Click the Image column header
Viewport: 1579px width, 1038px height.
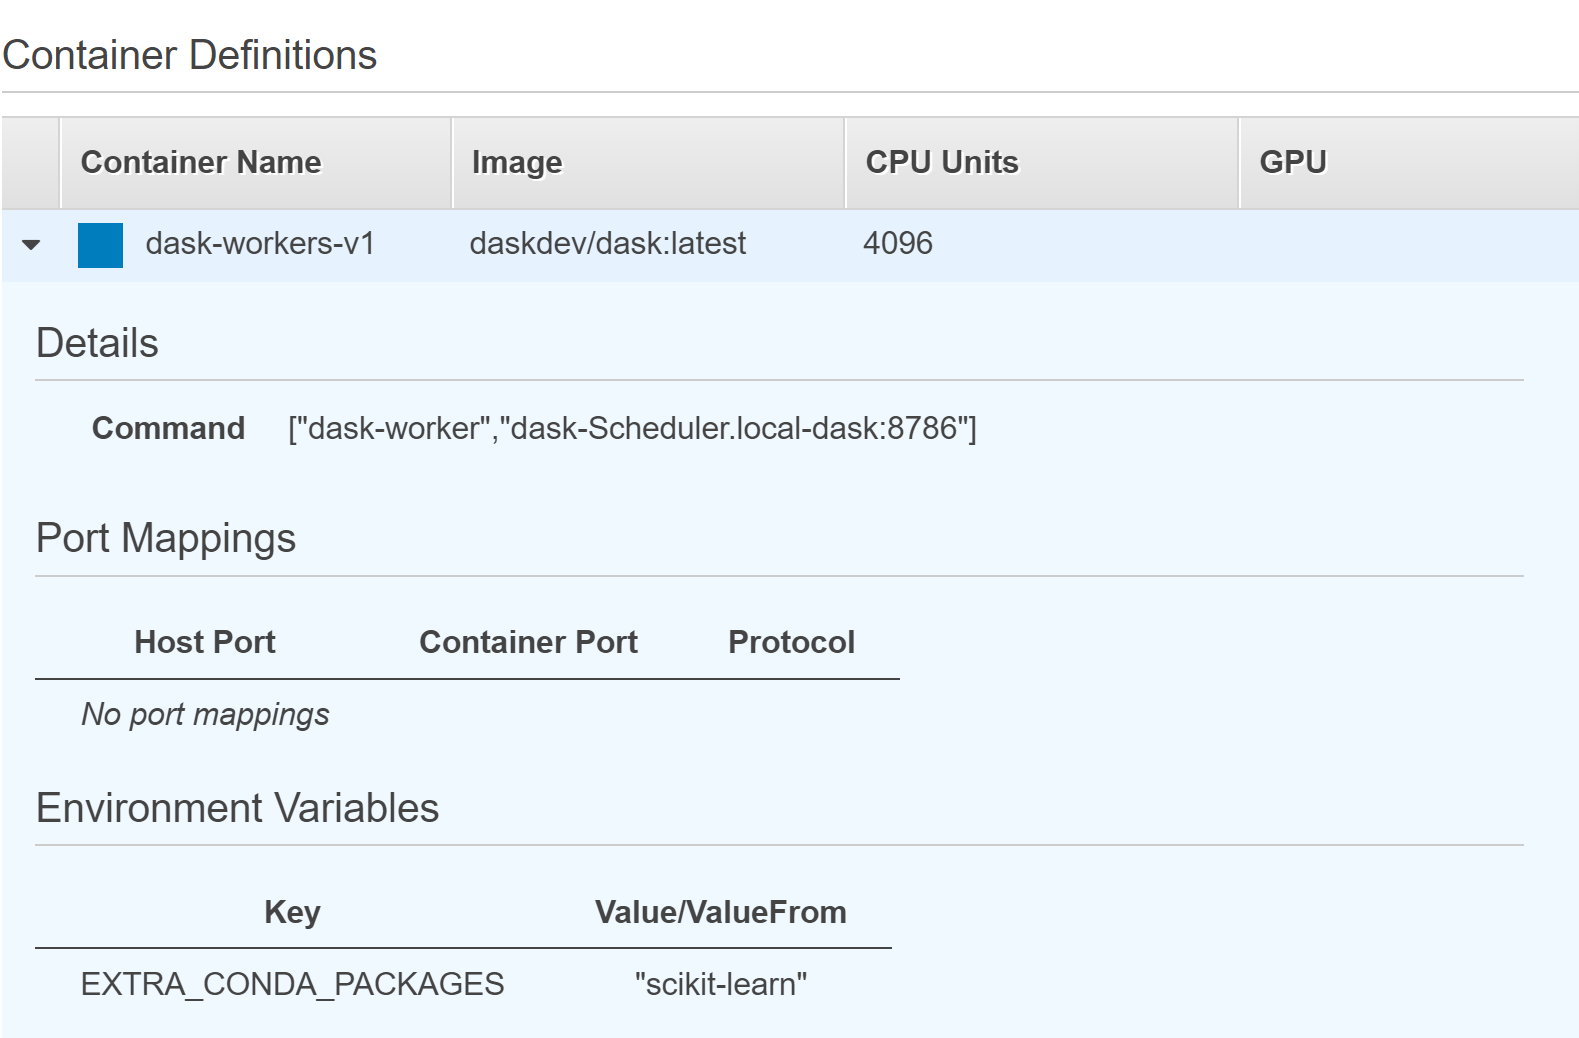pos(516,162)
